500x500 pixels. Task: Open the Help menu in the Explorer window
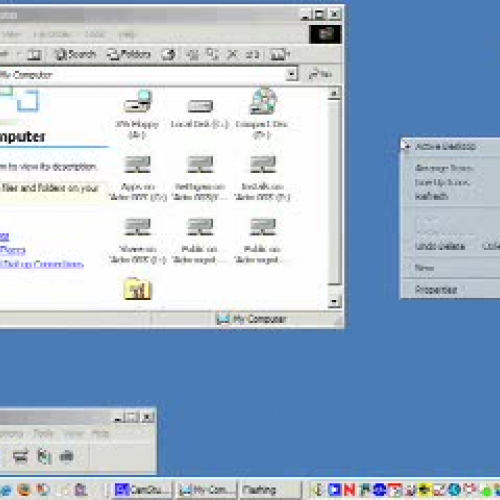click(x=127, y=34)
